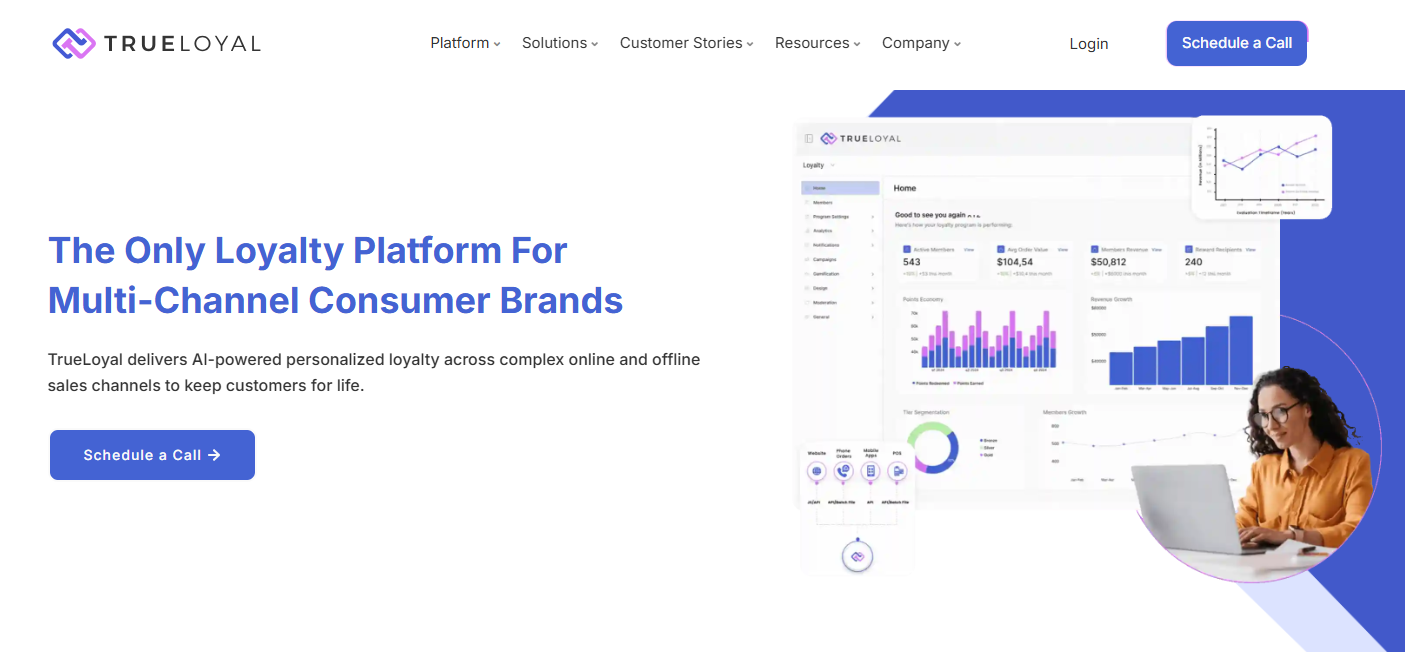The height and width of the screenshot is (668, 1405).
Task: Click the arrow icon in the hero Schedule a Call button
Action: [x=214, y=455]
